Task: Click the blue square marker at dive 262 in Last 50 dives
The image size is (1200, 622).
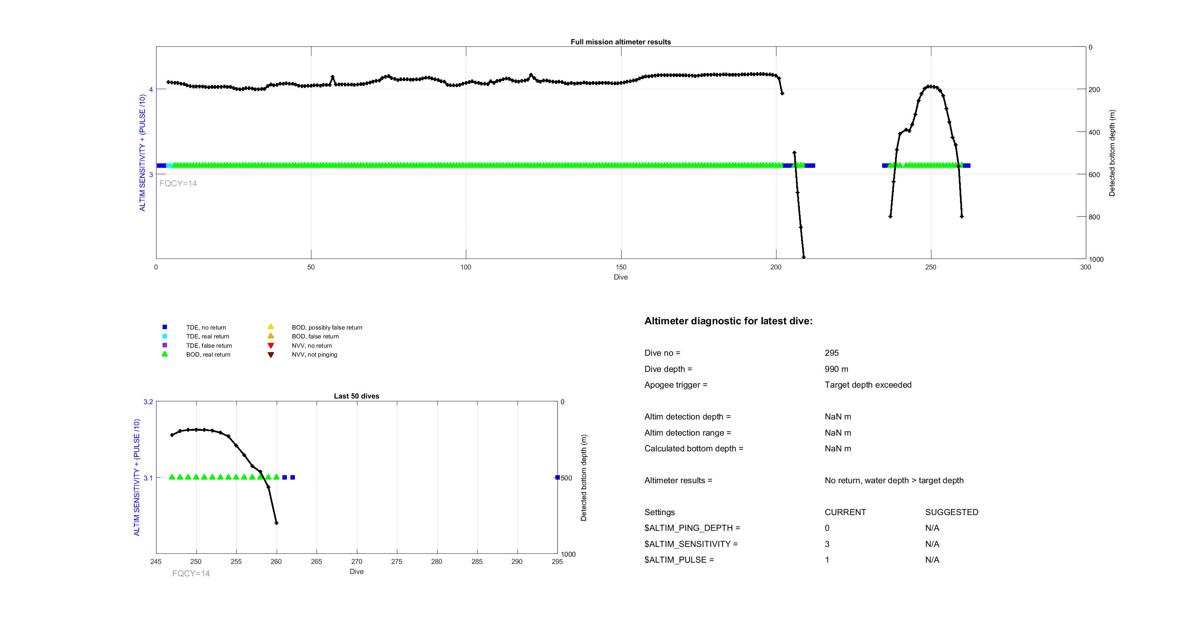Action: 292,477
